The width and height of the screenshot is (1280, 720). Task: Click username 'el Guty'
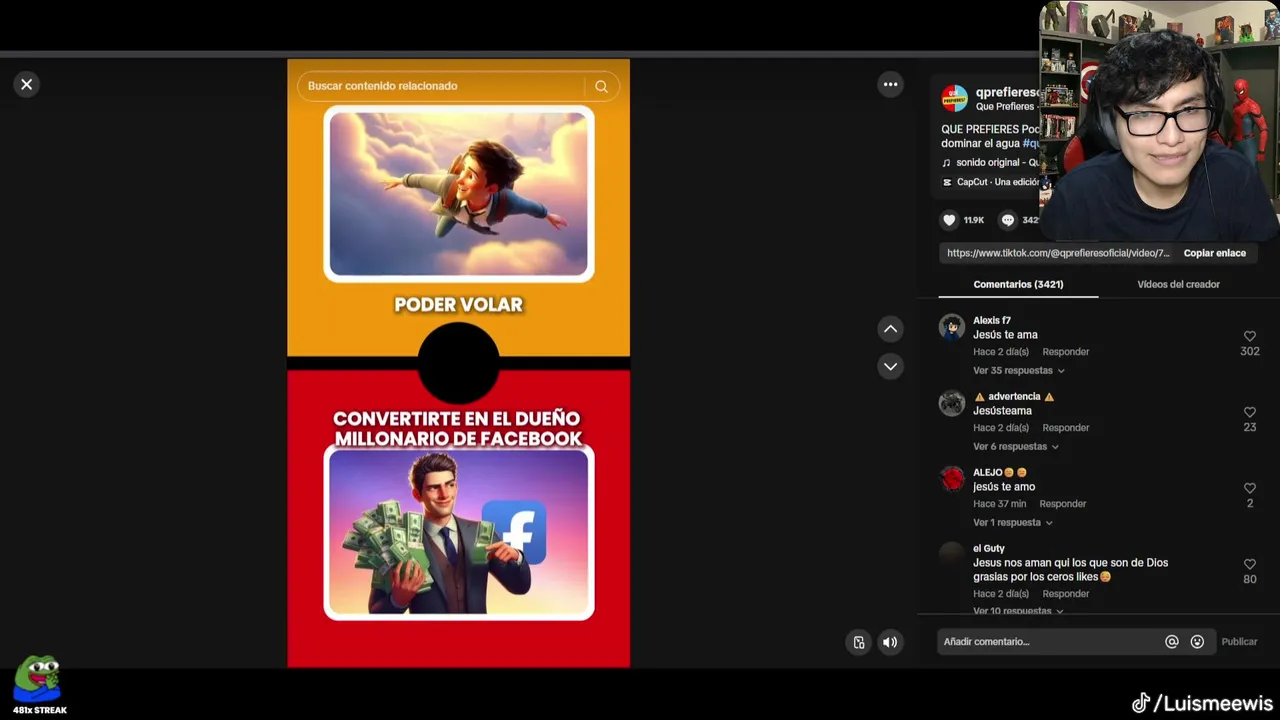(x=989, y=549)
